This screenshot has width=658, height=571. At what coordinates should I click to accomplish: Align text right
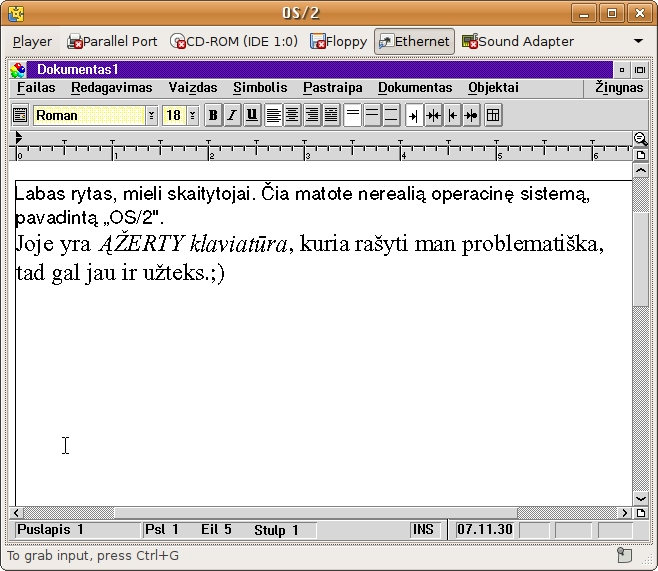(x=312, y=115)
